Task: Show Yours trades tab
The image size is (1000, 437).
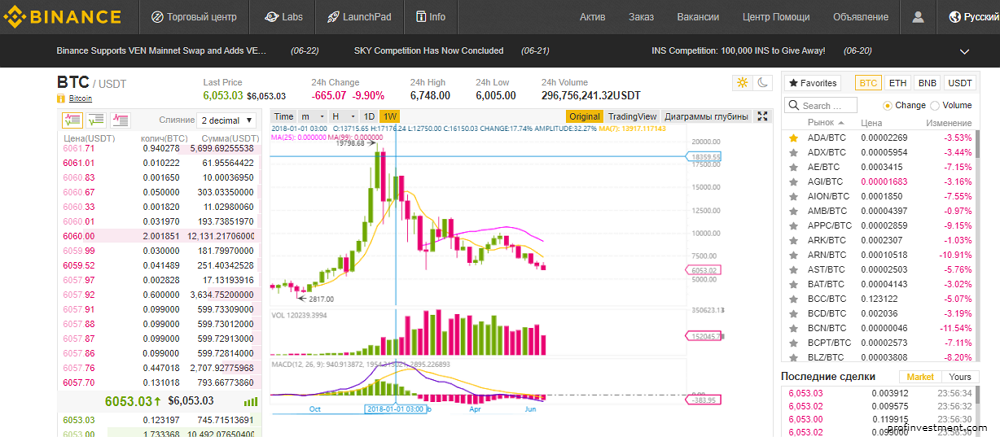Action: tap(960, 376)
